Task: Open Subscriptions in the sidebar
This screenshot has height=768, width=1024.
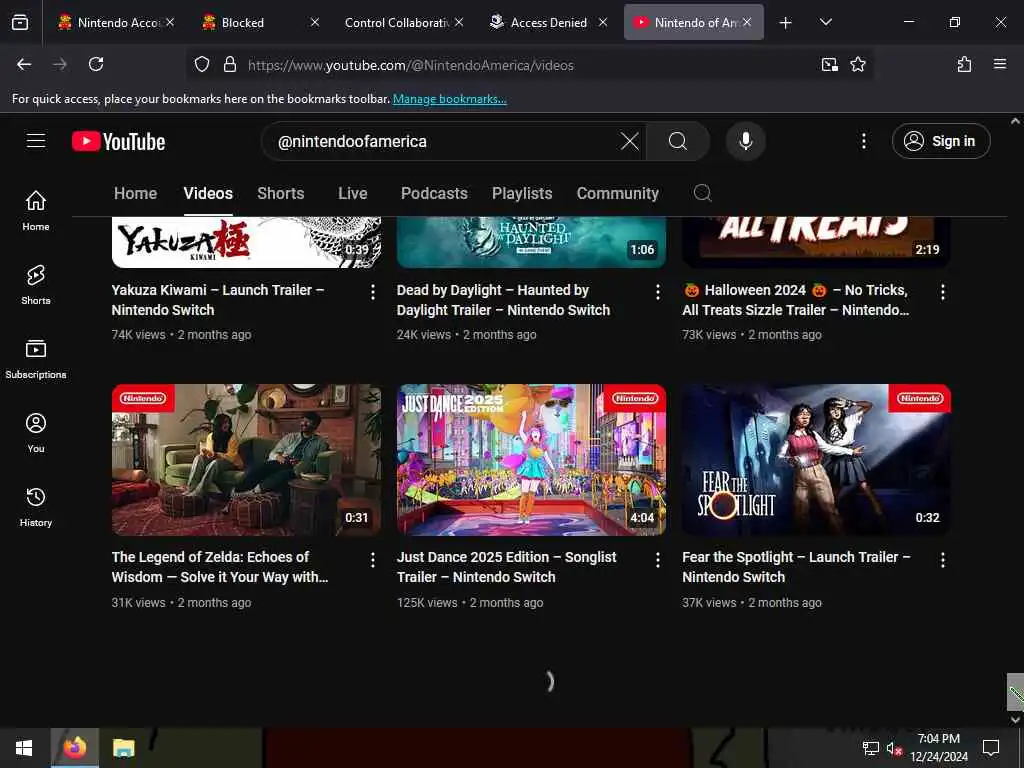Action: (x=36, y=359)
